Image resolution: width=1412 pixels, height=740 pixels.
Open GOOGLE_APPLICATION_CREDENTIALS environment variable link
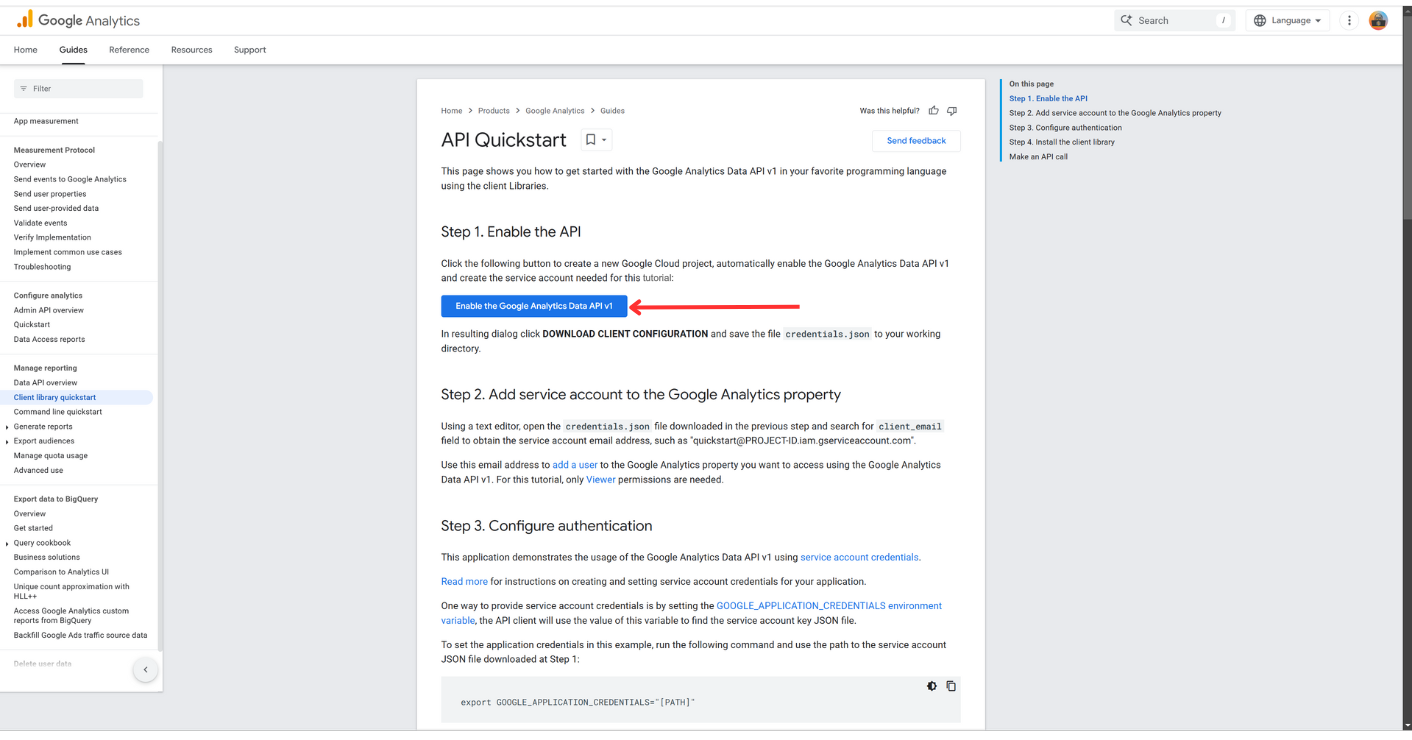point(829,606)
